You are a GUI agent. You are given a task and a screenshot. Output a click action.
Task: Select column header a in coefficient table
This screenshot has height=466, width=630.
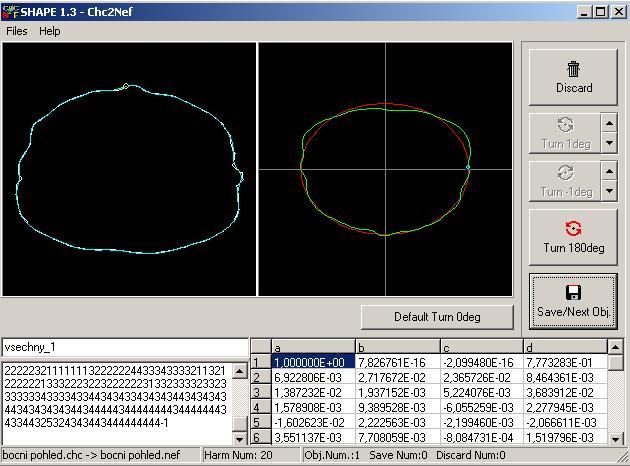(313, 347)
